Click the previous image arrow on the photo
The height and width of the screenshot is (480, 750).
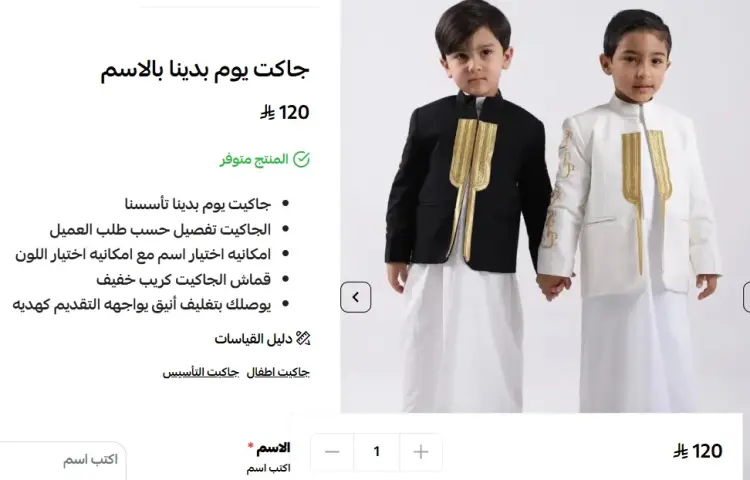point(355,297)
